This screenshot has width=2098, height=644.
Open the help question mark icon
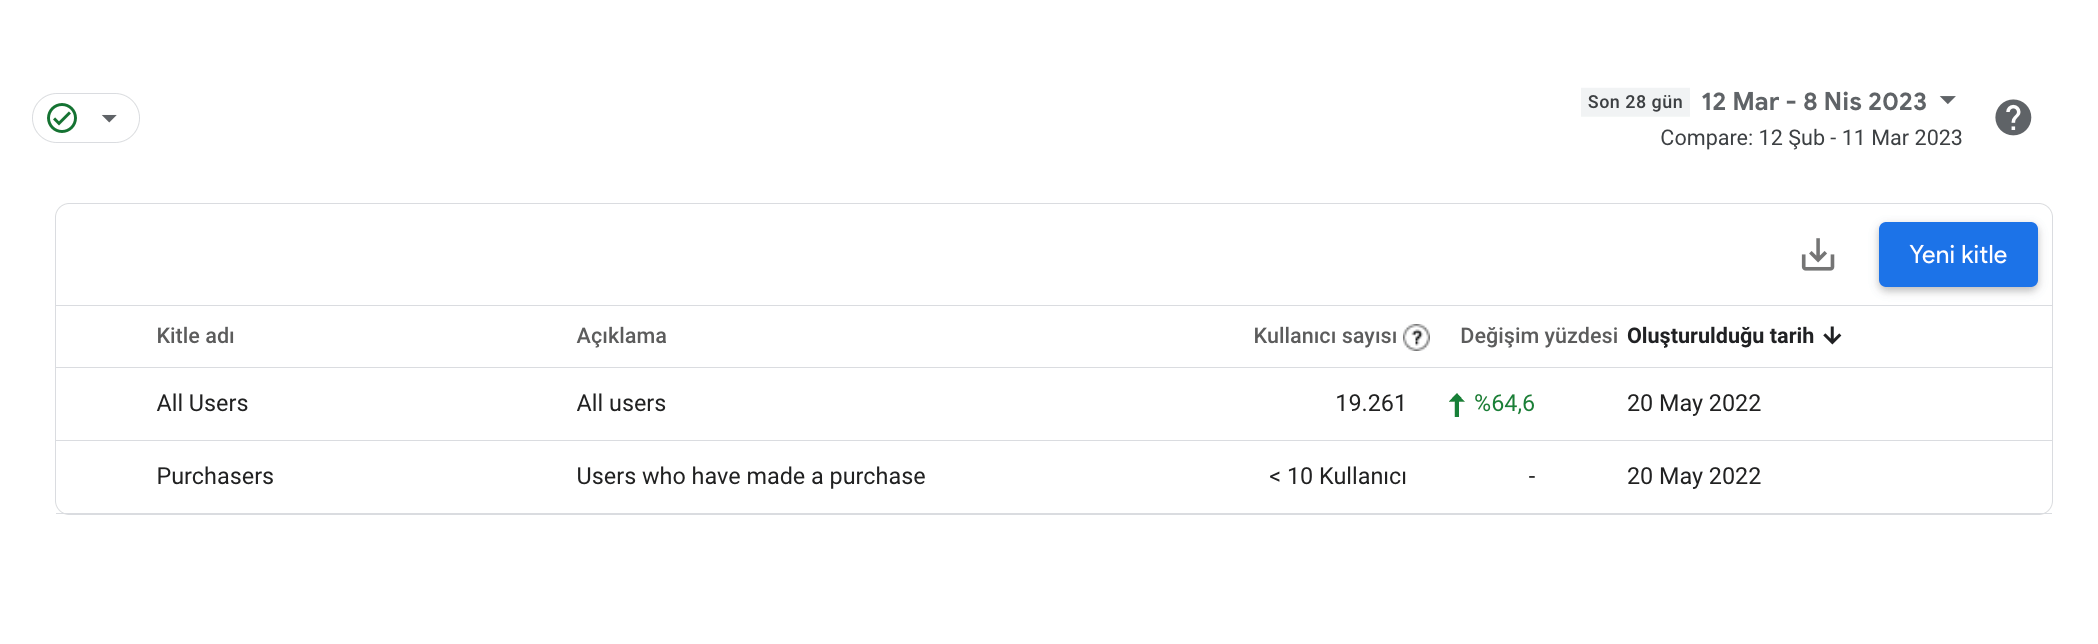tap(2012, 118)
